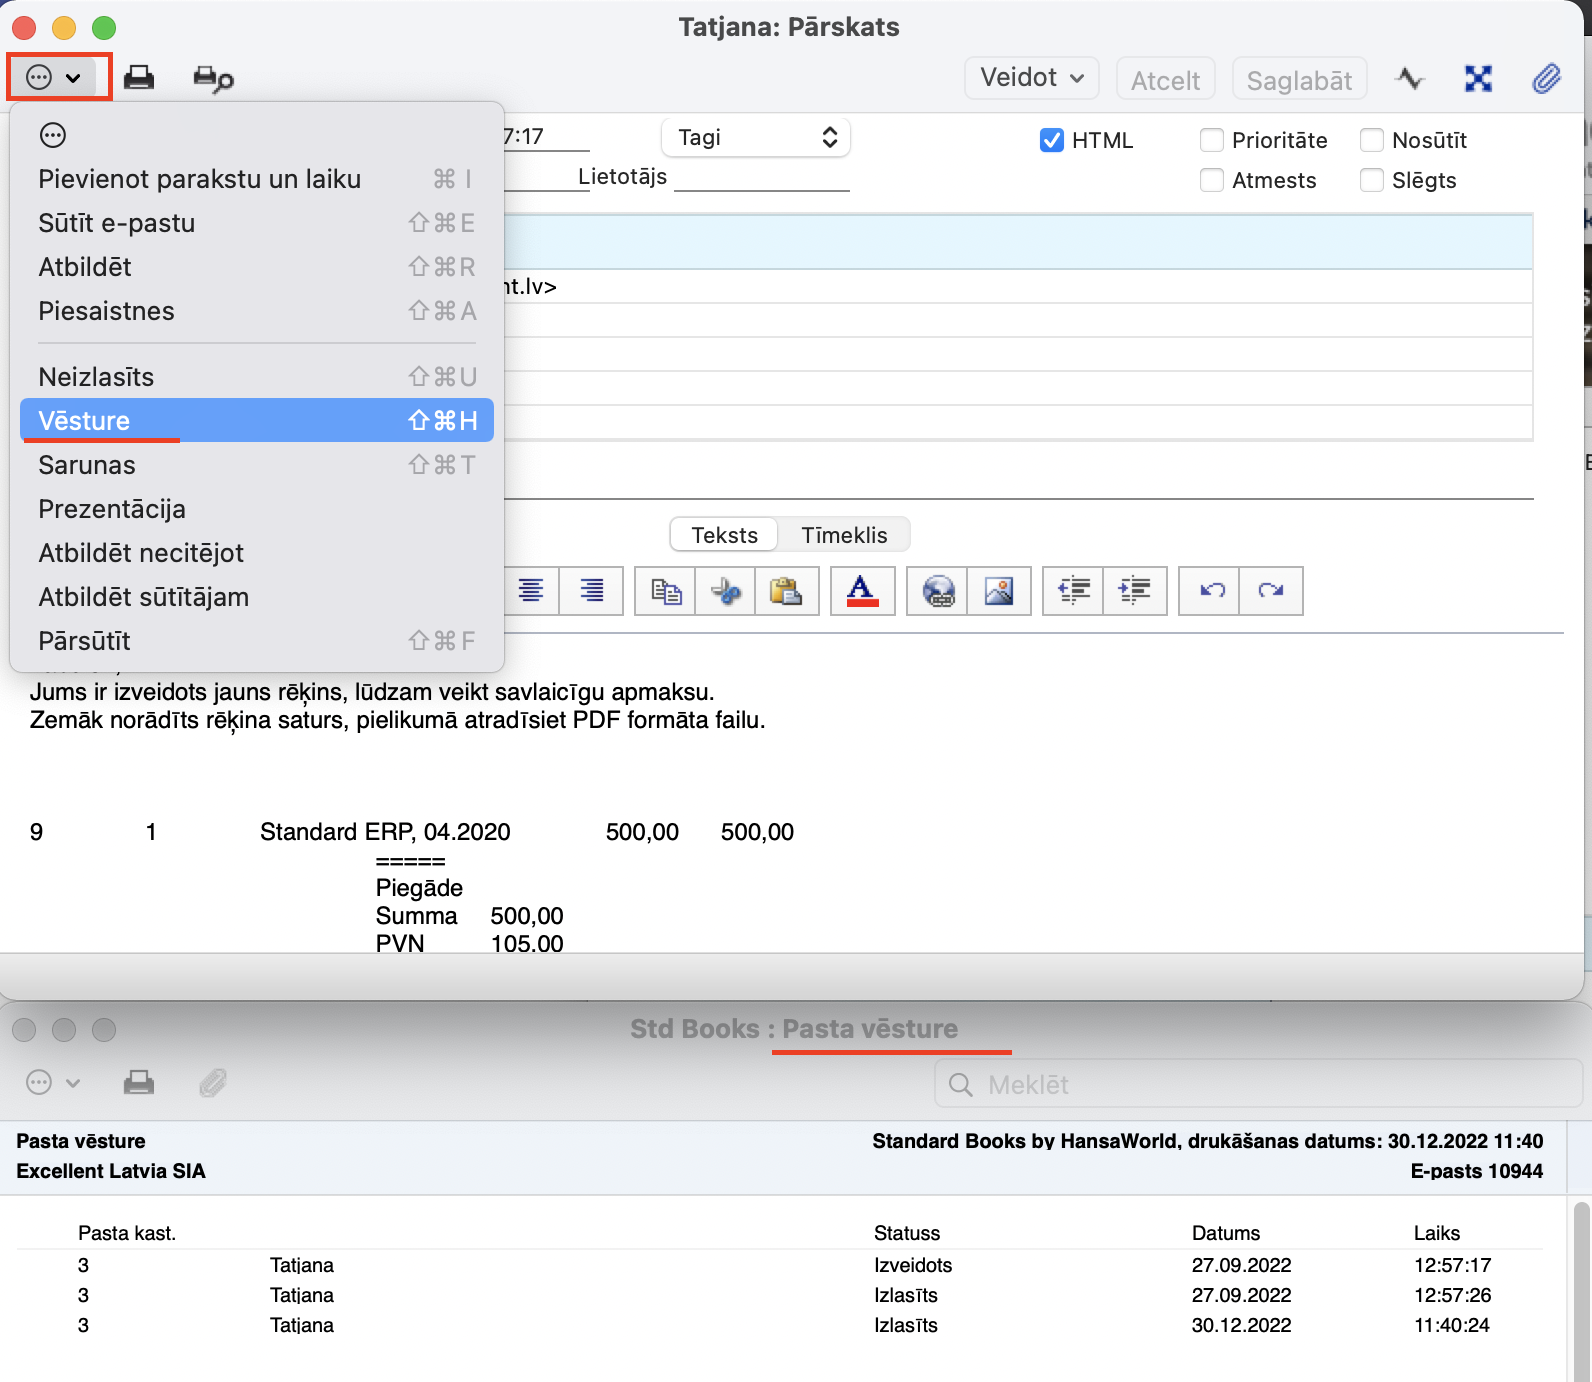The width and height of the screenshot is (1592, 1382).
Task: Open print preview with the printer-magnifier icon
Action: 213,78
